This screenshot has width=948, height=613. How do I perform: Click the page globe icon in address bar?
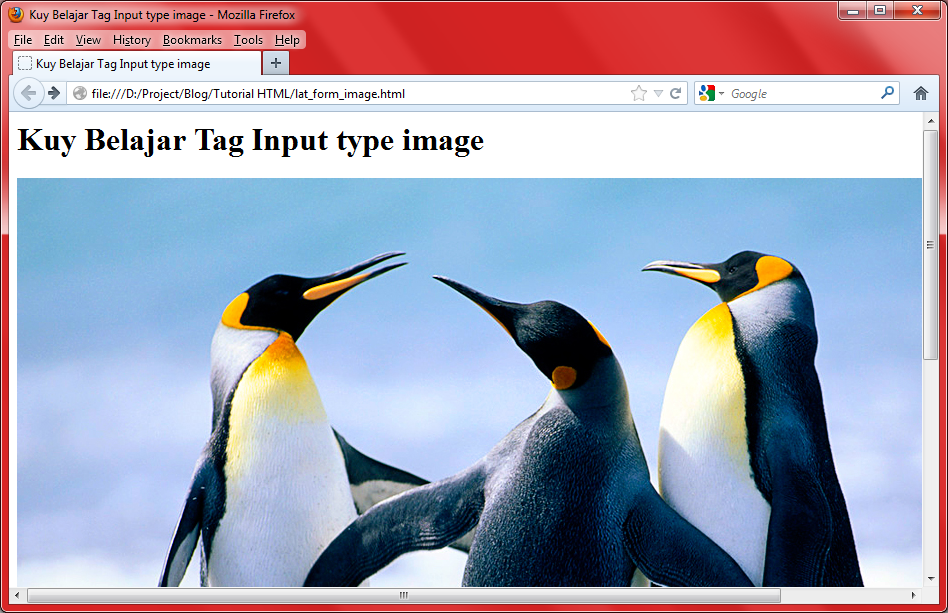pos(79,92)
